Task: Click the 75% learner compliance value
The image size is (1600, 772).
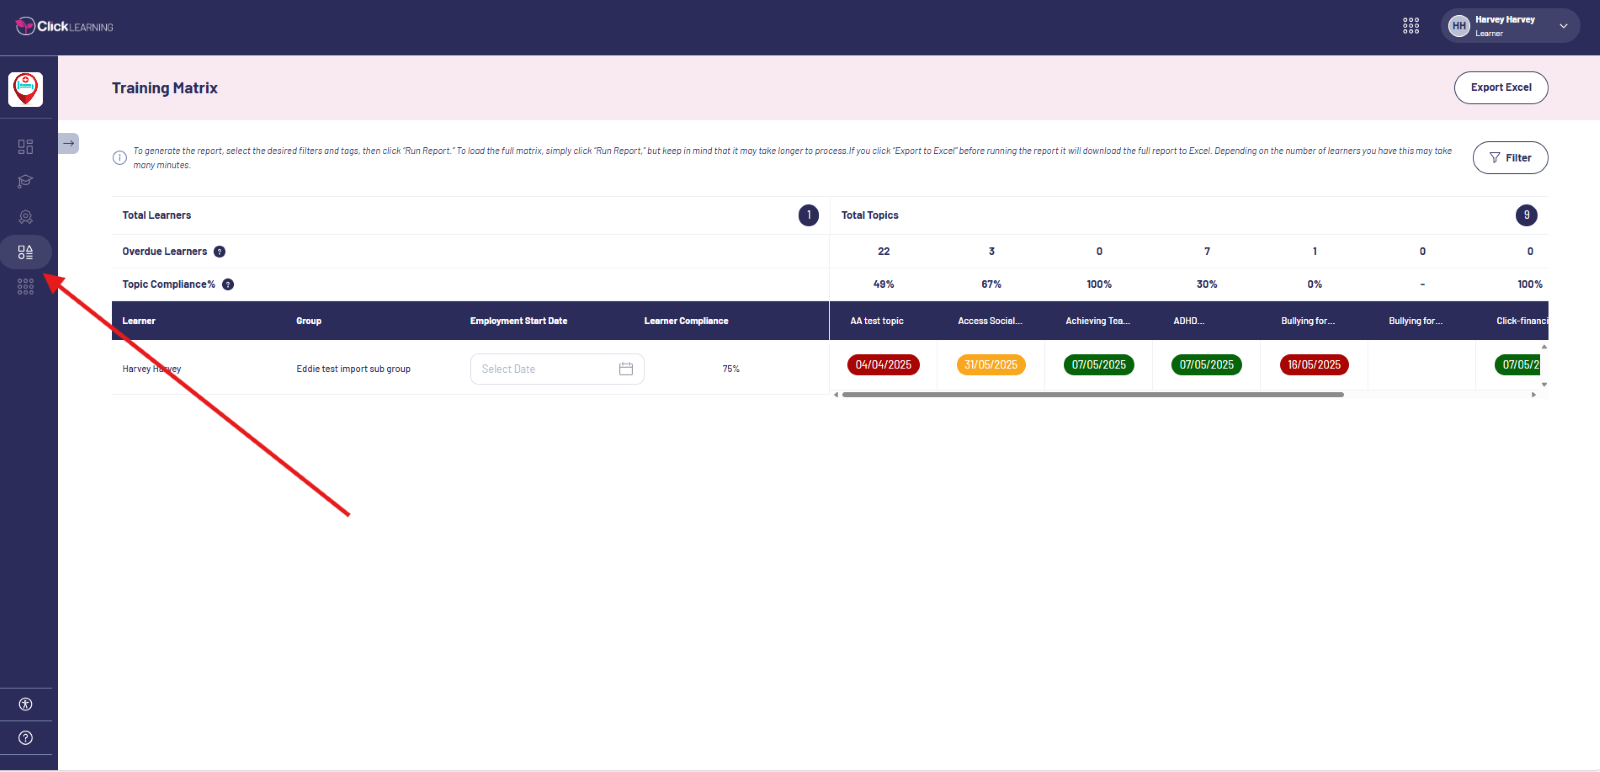Action: (x=731, y=369)
